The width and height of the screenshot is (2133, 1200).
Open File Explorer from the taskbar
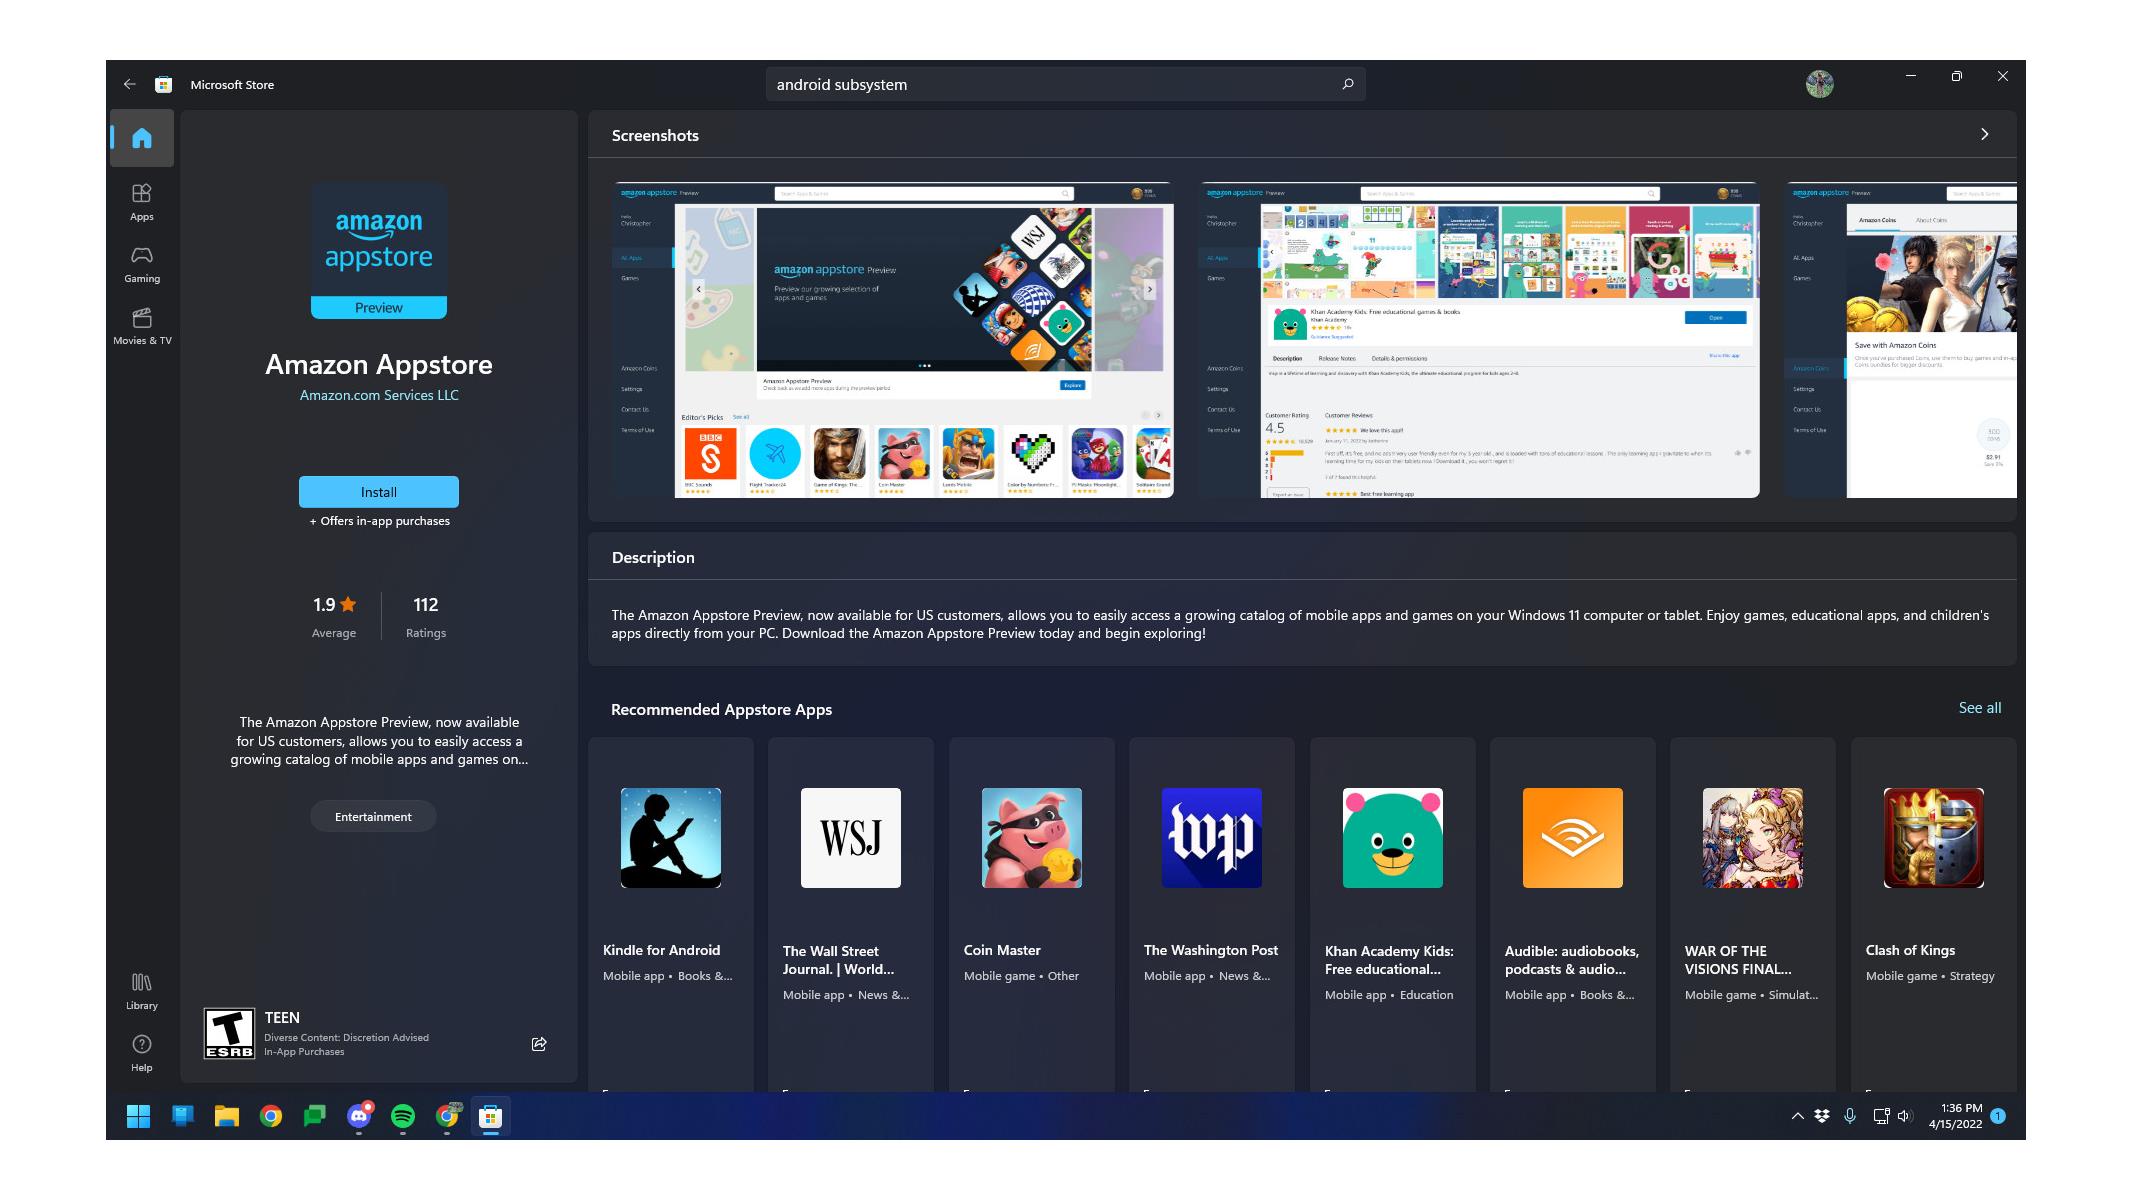tap(227, 1116)
